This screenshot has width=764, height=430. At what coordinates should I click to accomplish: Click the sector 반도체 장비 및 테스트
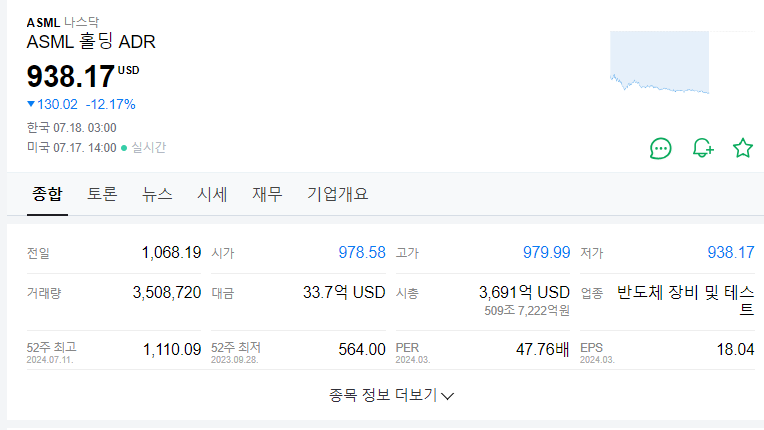(x=686, y=300)
